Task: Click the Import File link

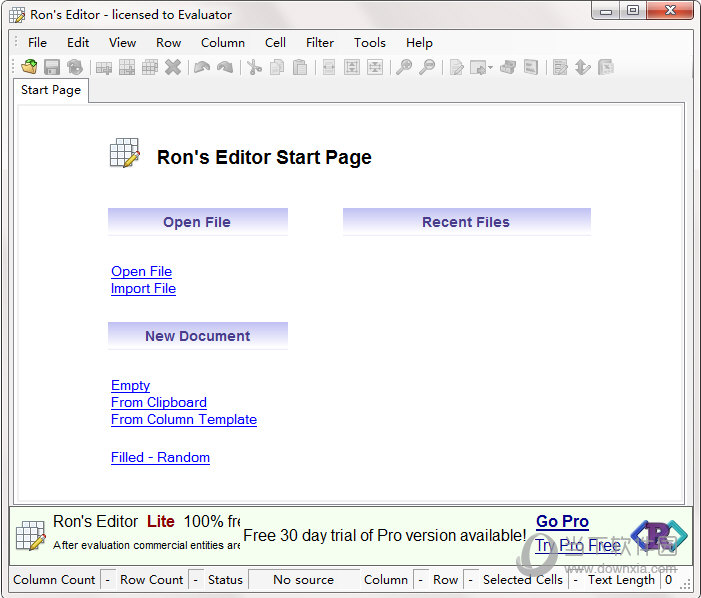Action: click(143, 288)
